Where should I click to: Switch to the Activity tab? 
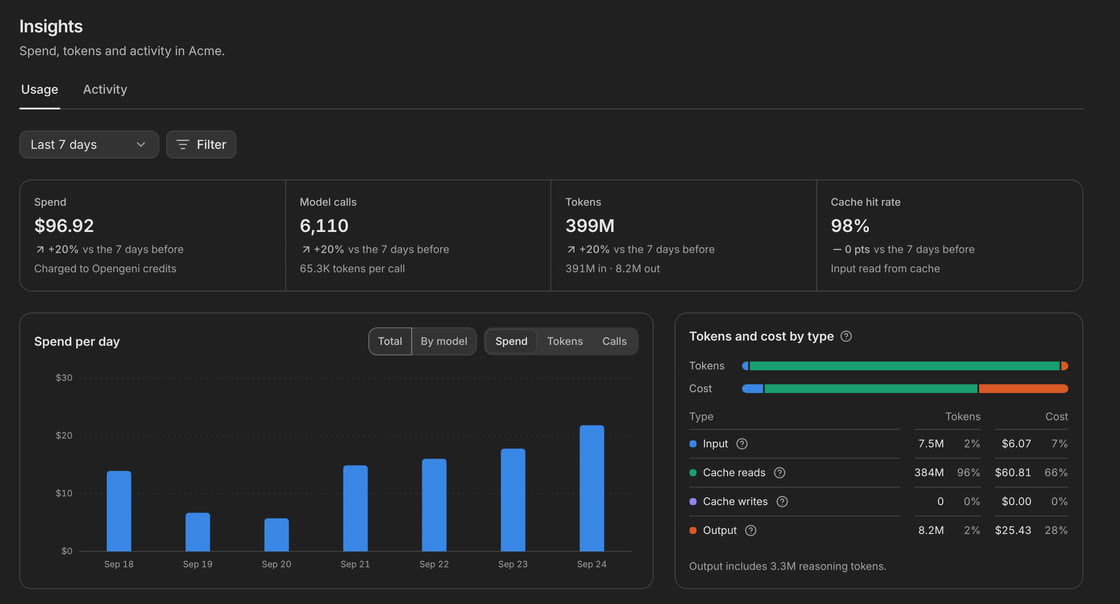coord(105,90)
